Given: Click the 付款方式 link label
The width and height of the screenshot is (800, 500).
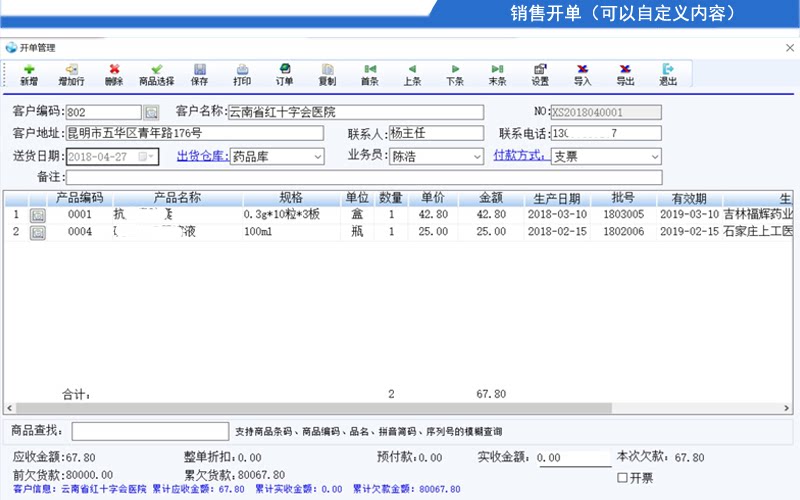Looking at the screenshot, I should 521,156.
